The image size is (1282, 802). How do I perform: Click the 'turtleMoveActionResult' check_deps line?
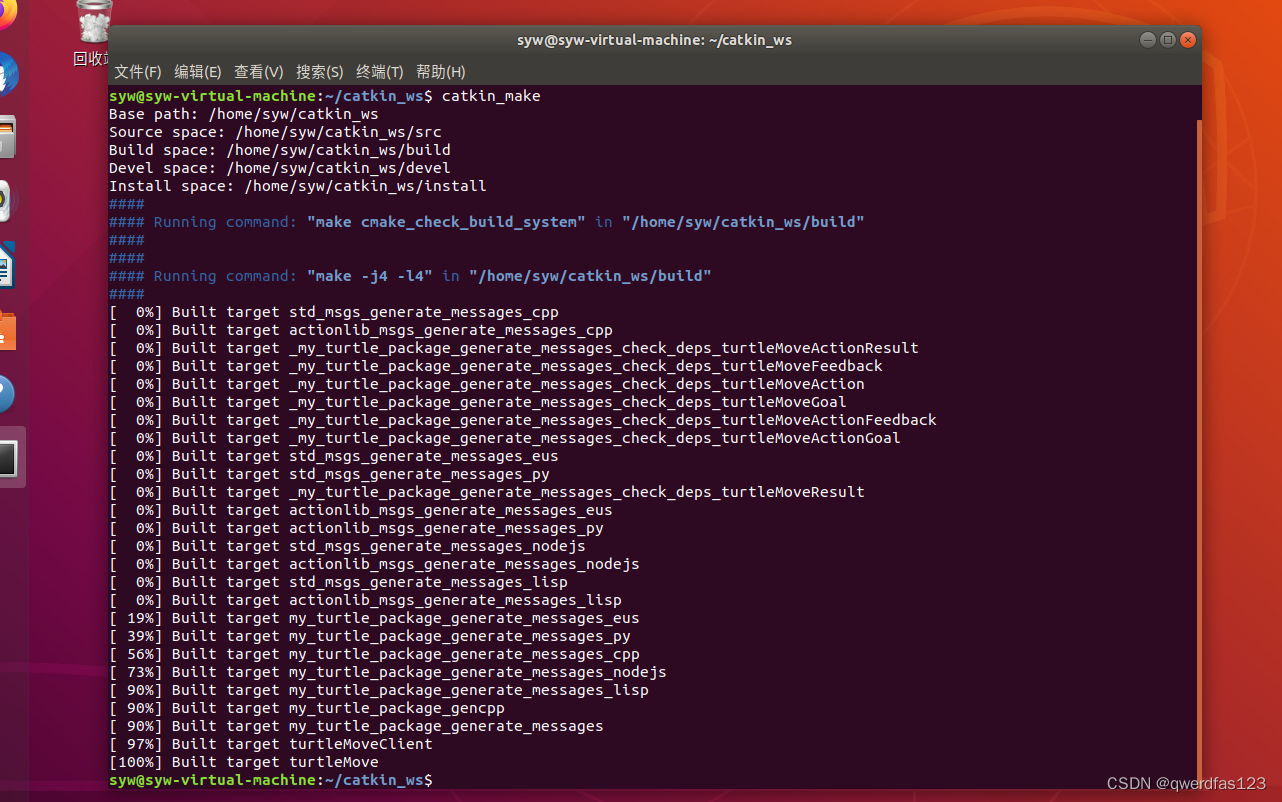click(x=514, y=348)
